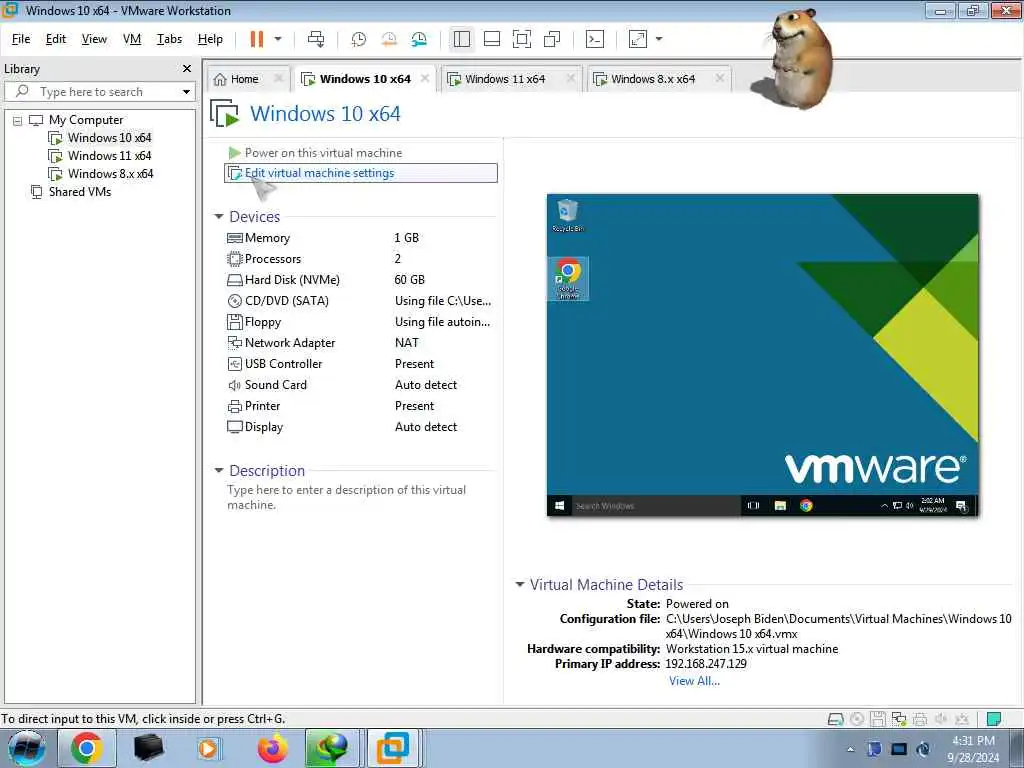This screenshot has height=768, width=1024.
Task: Click the stretch guest display icon
Action: 637,39
